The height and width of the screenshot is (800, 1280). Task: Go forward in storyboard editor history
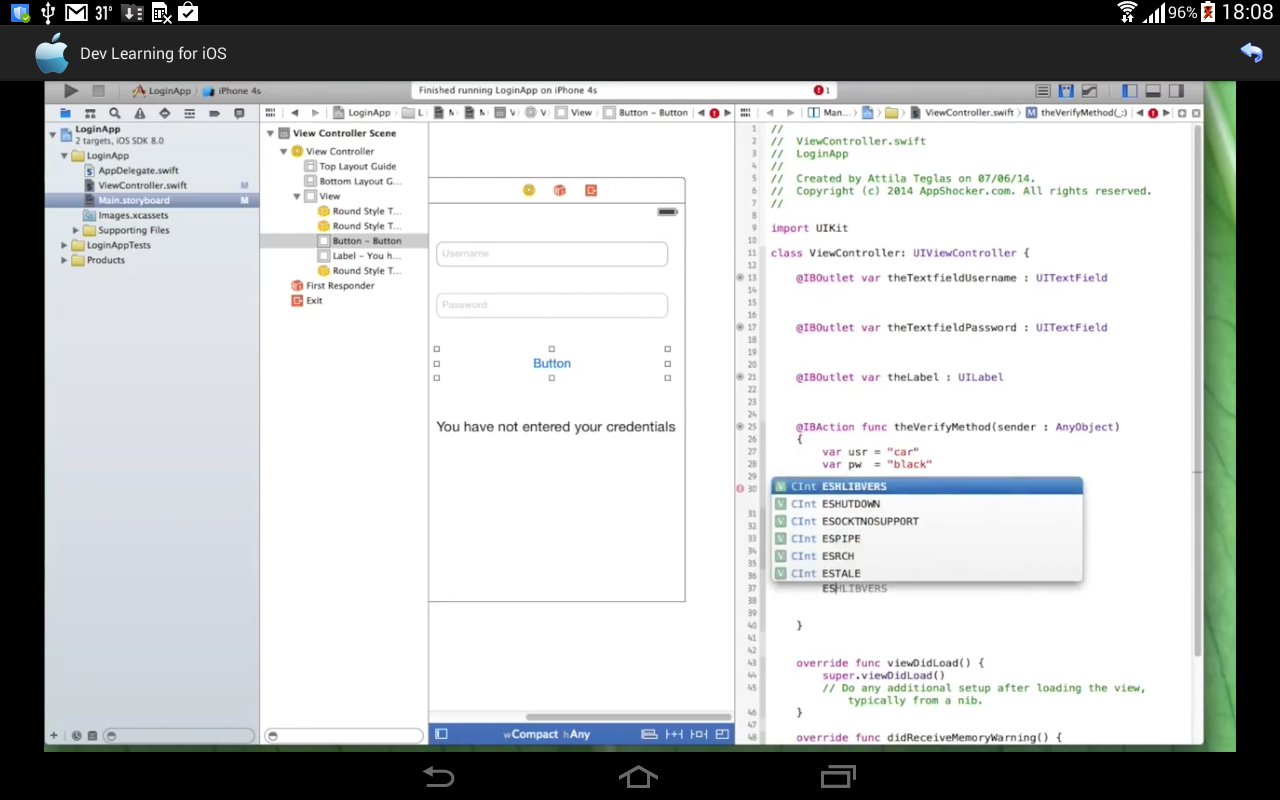pos(315,113)
